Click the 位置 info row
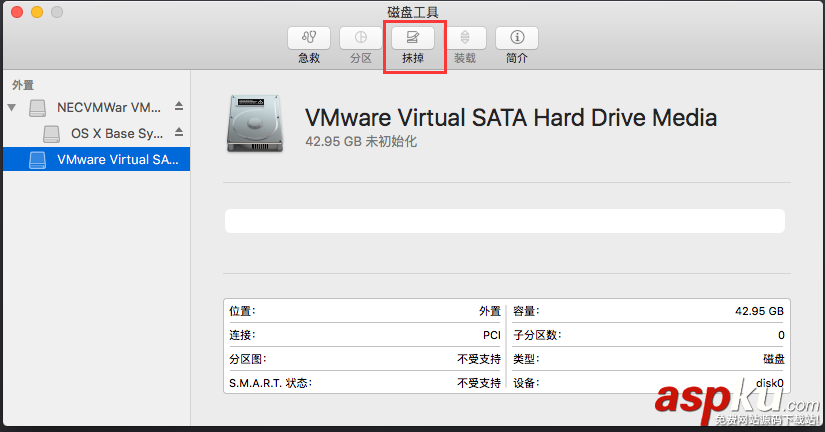Image resolution: width=825 pixels, height=432 pixels. click(365, 311)
